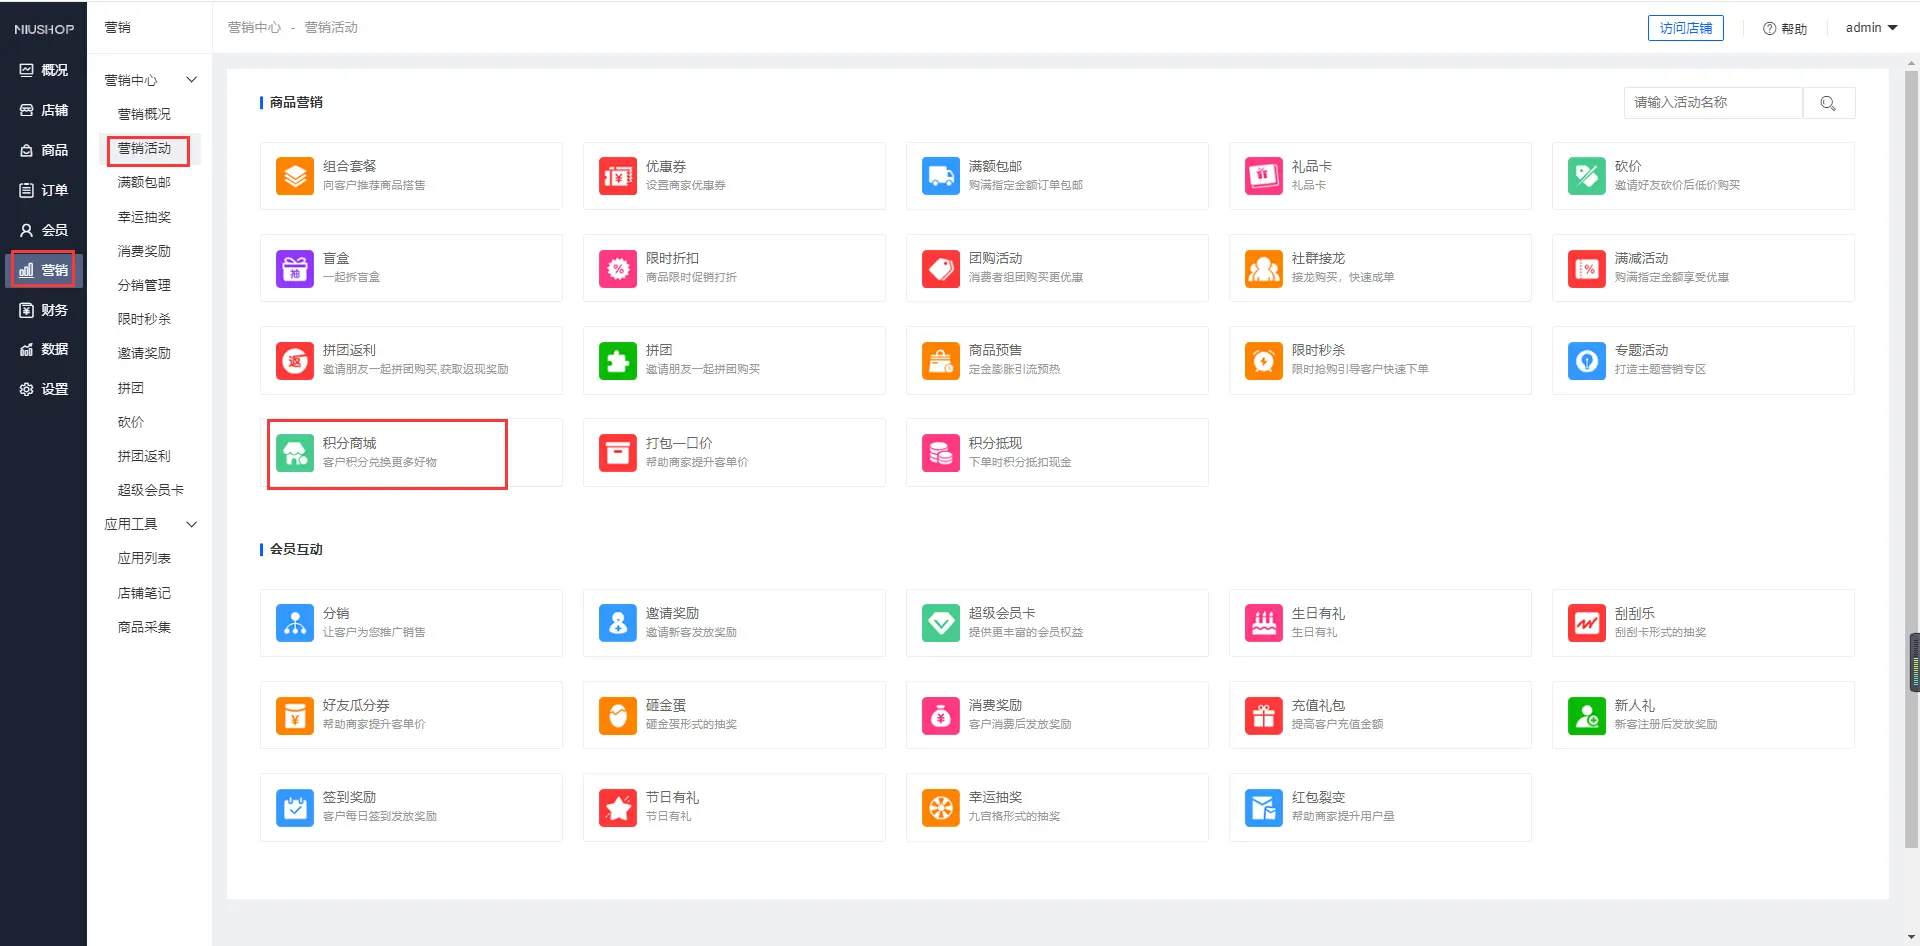Collapse the 应用工具 sidebar group
This screenshot has height=946, width=1920.
tap(192, 524)
